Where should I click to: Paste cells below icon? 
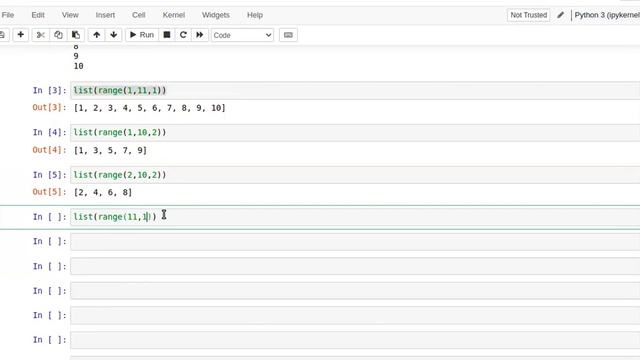tap(76, 35)
